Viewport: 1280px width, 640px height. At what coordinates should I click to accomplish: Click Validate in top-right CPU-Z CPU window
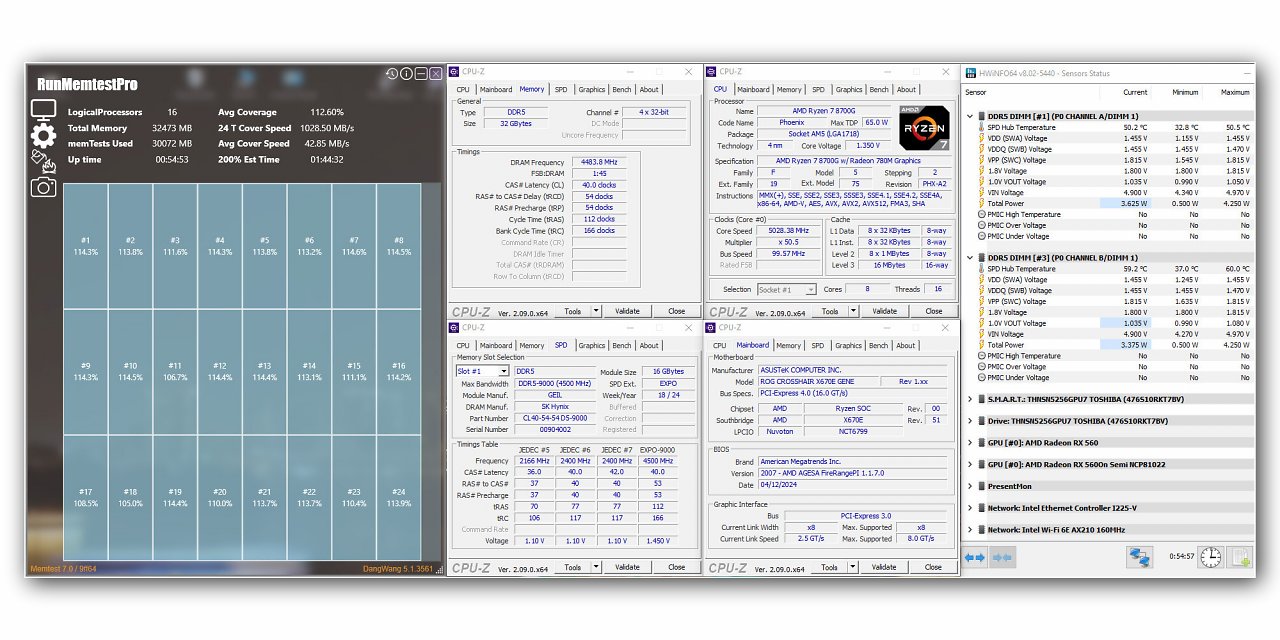884,311
